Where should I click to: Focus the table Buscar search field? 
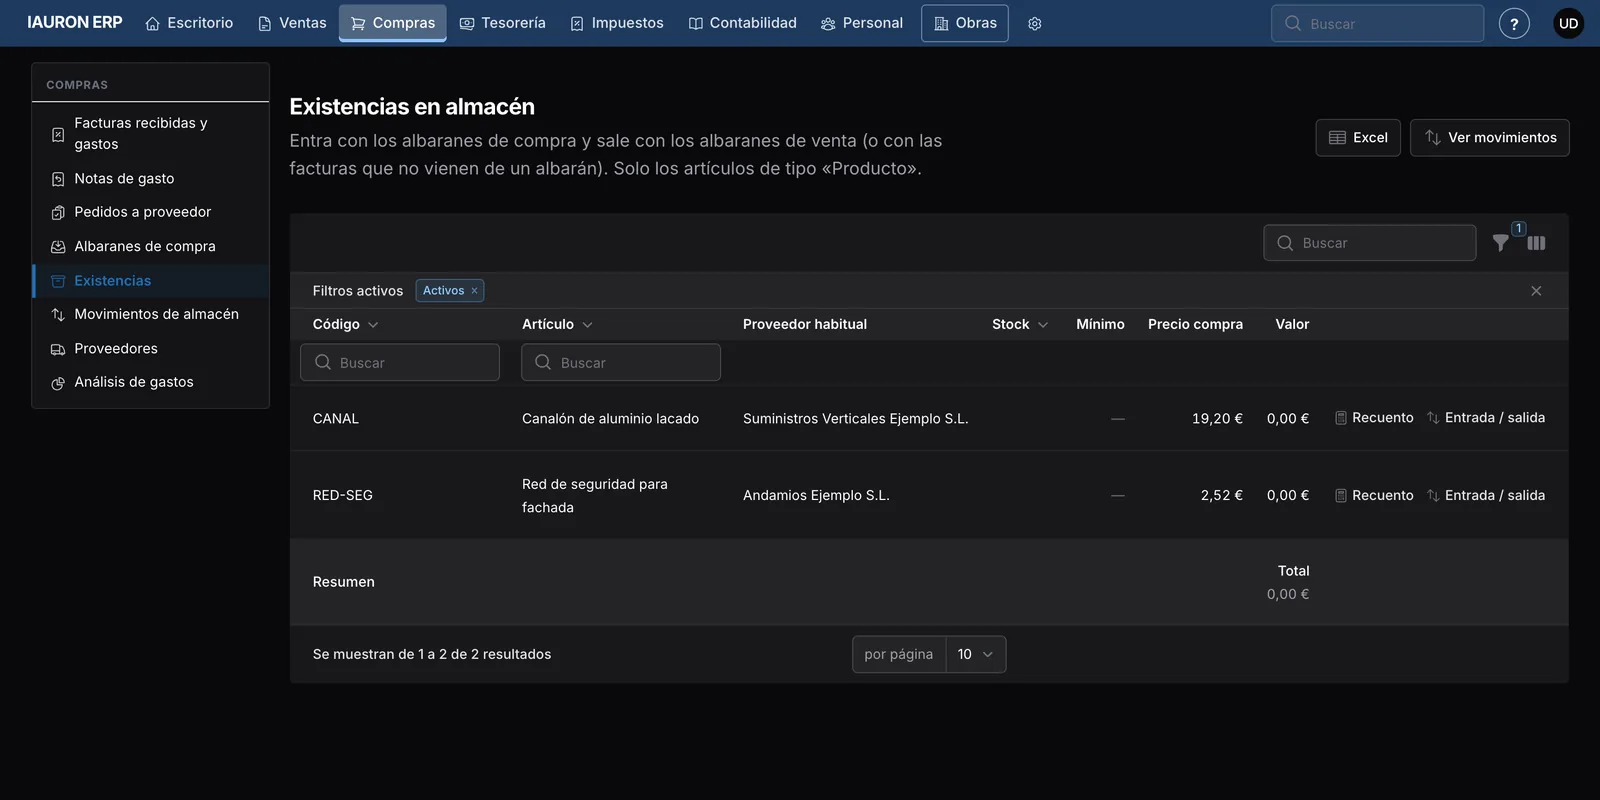point(1370,243)
